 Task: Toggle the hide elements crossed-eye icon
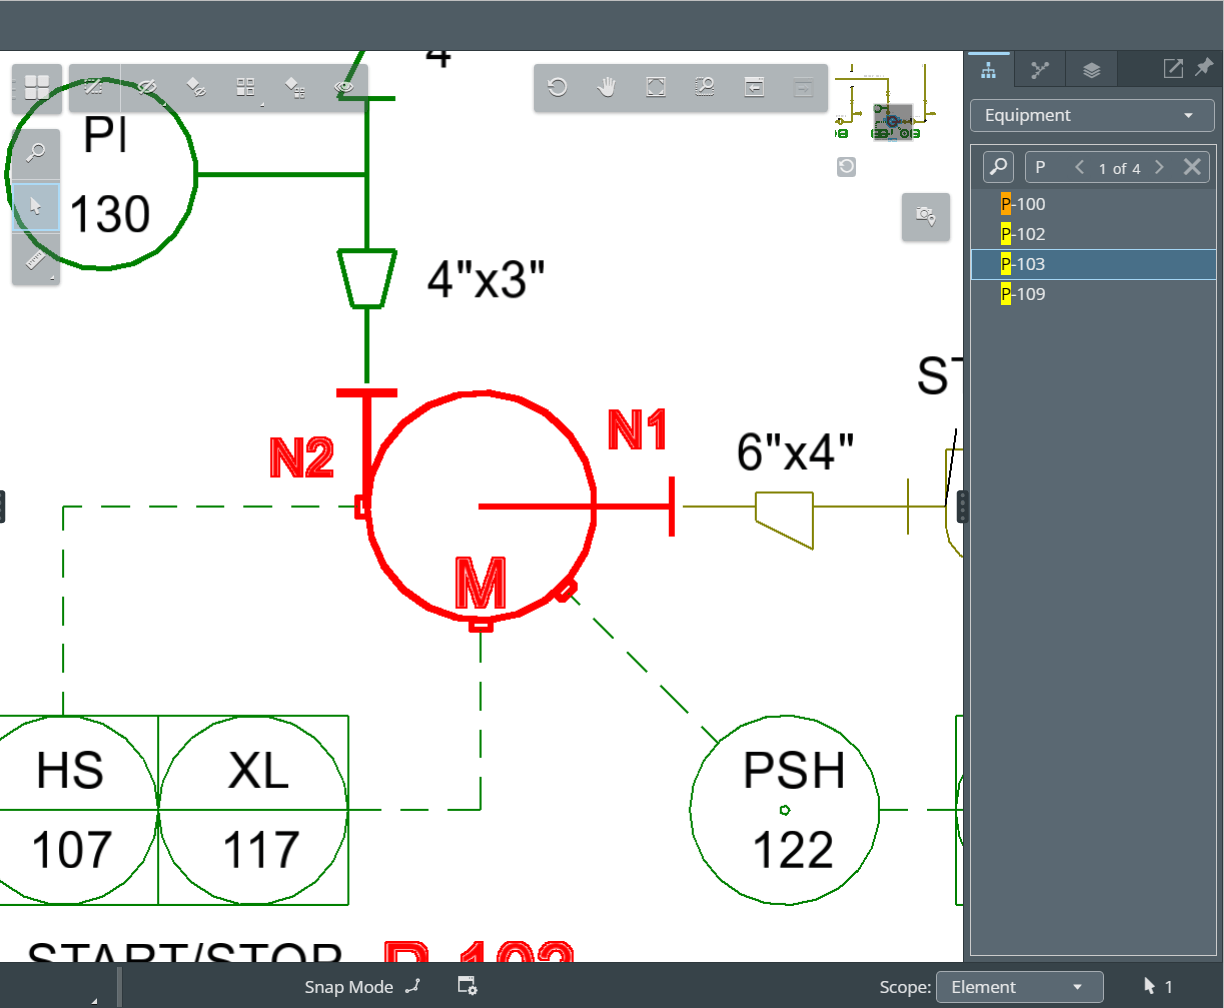click(x=147, y=88)
